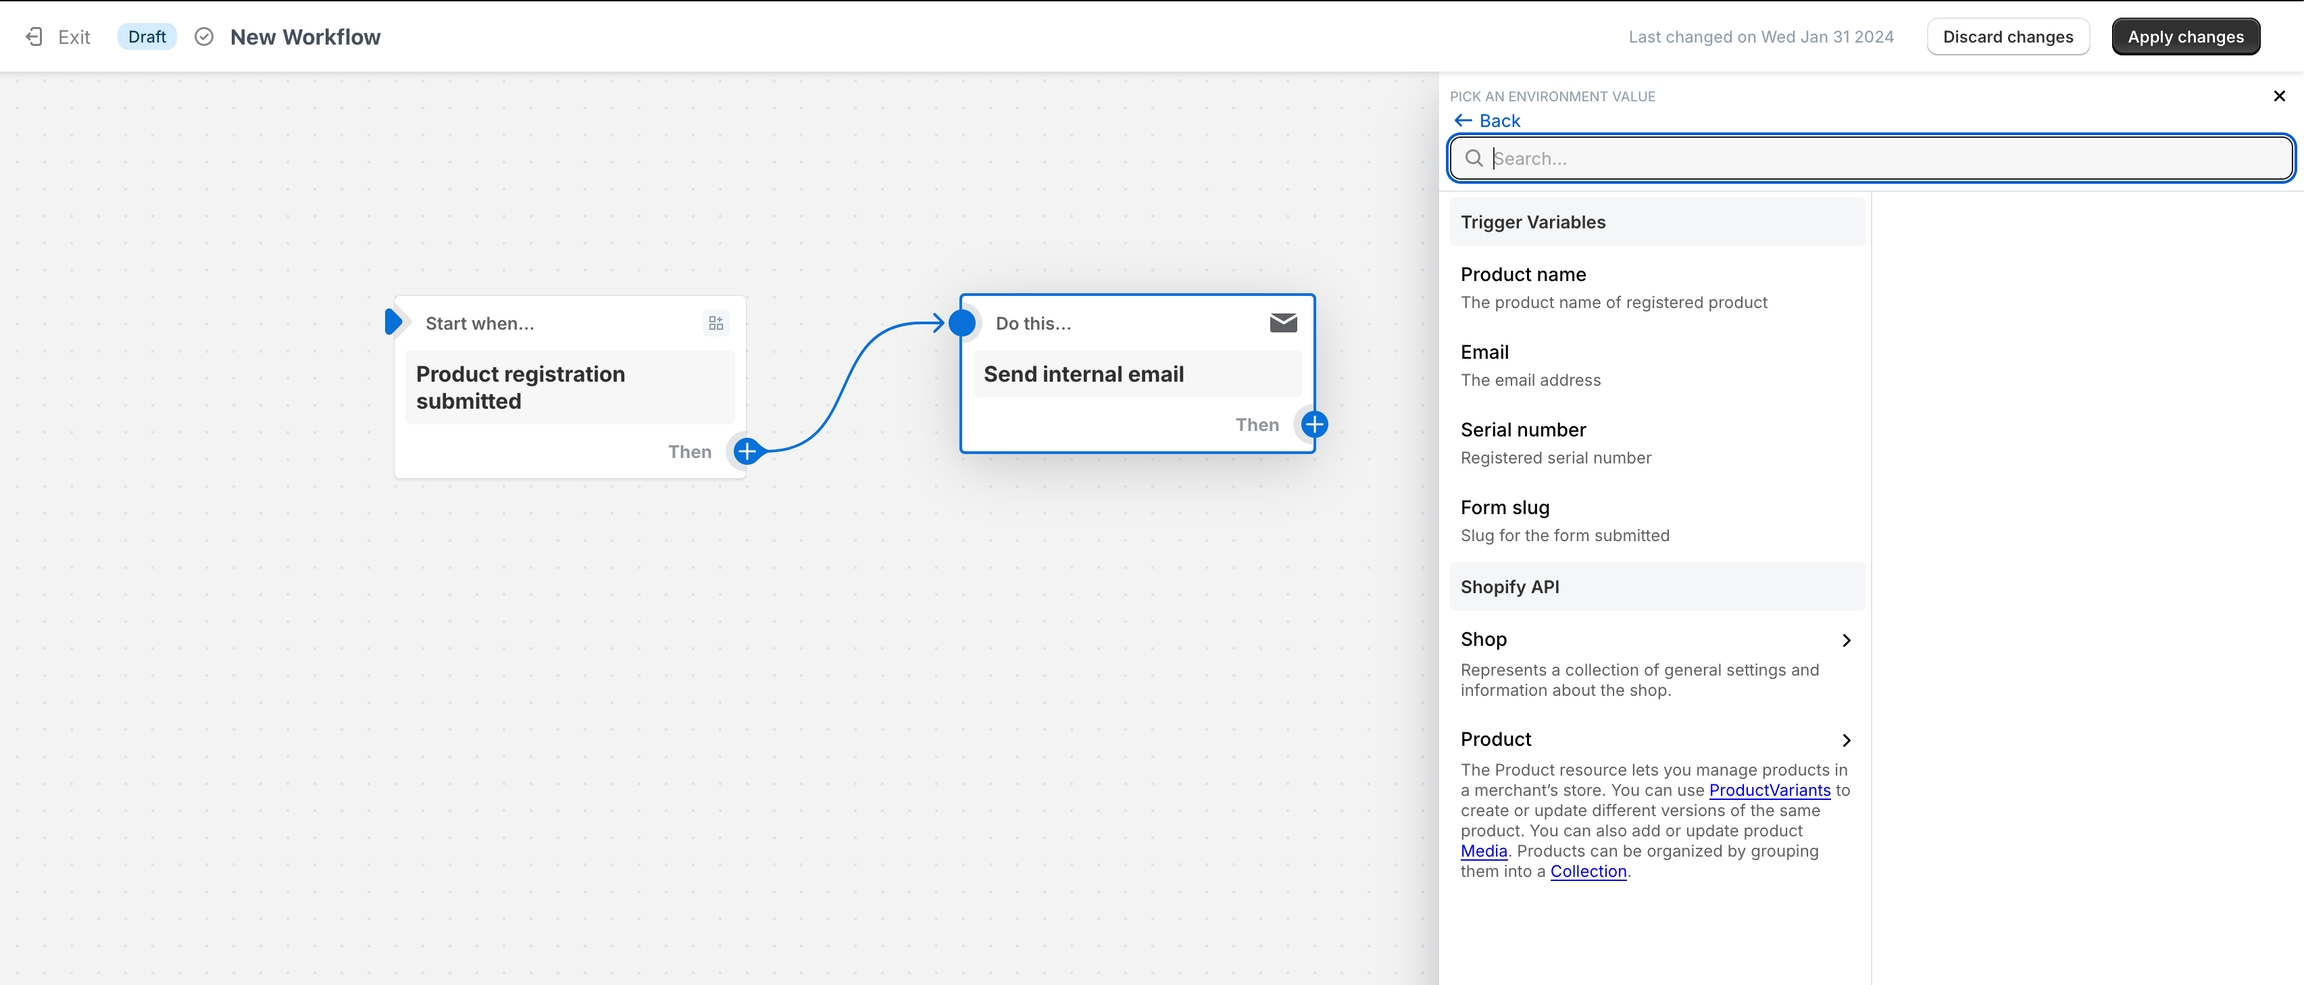Go Back in the environment value picker
2304x985 pixels.
[x=1487, y=121]
